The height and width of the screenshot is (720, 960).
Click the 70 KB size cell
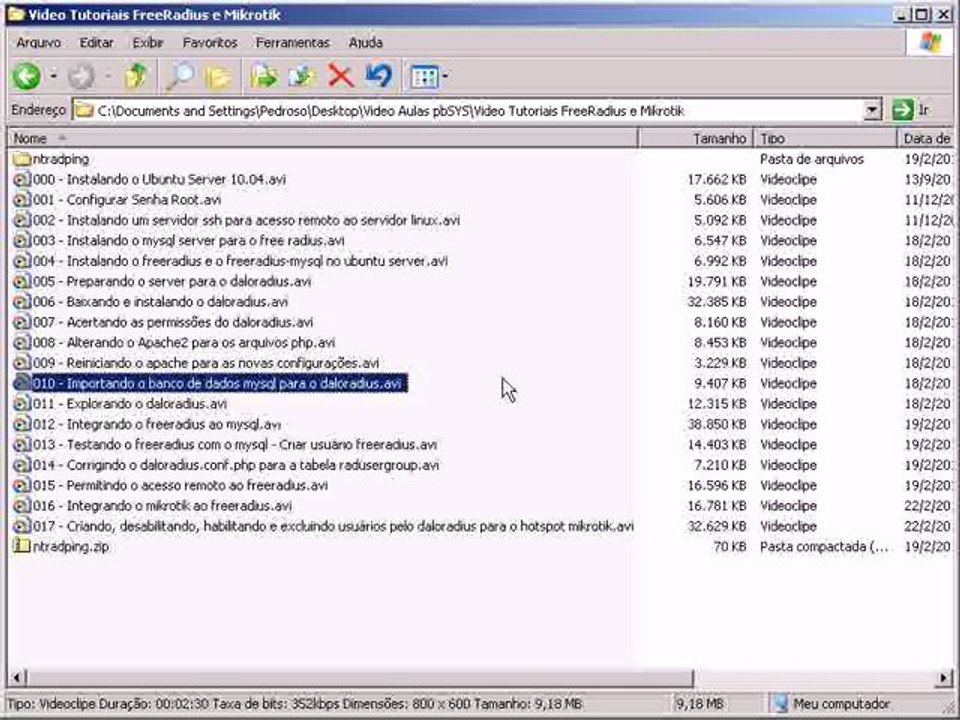point(730,546)
